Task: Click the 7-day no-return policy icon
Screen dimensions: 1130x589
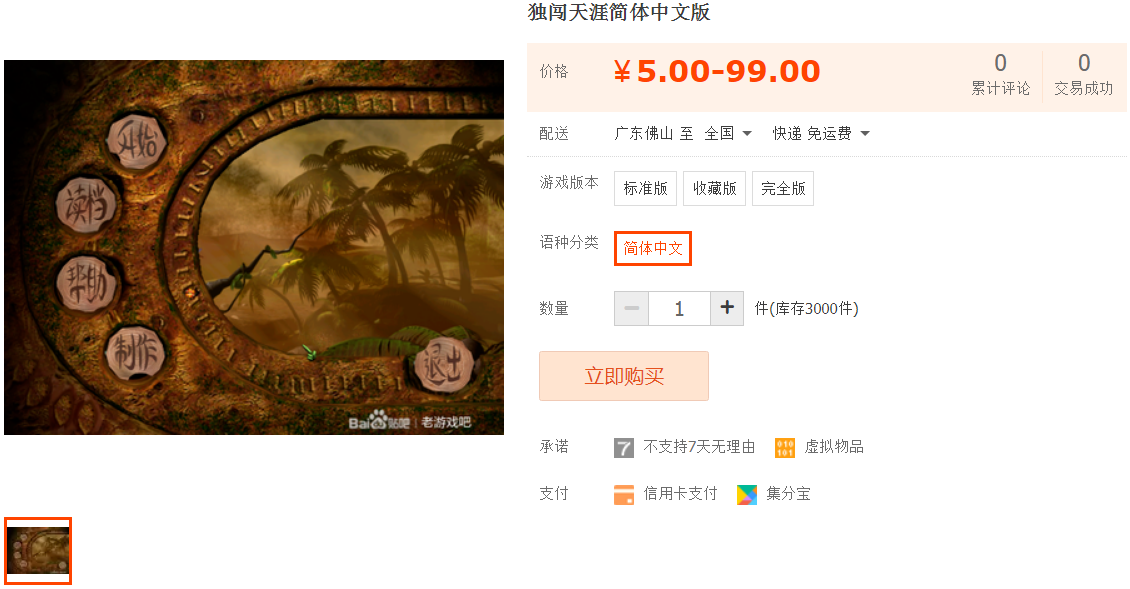Action: (x=623, y=448)
